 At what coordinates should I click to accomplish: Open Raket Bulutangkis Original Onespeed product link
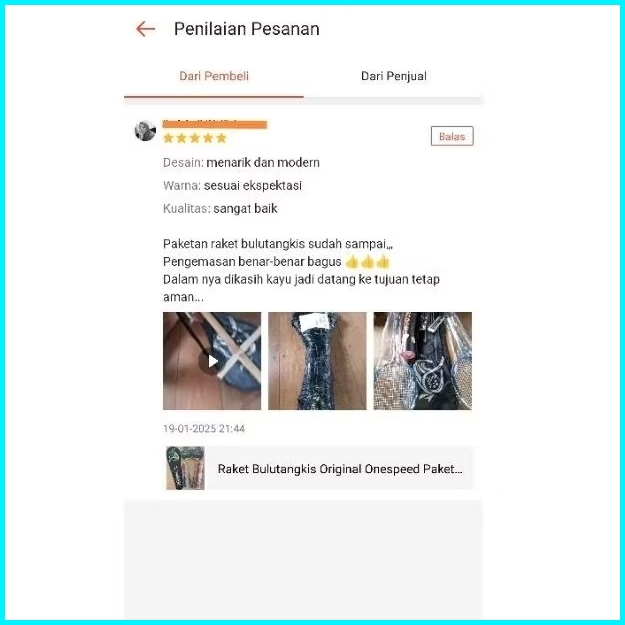340,469
